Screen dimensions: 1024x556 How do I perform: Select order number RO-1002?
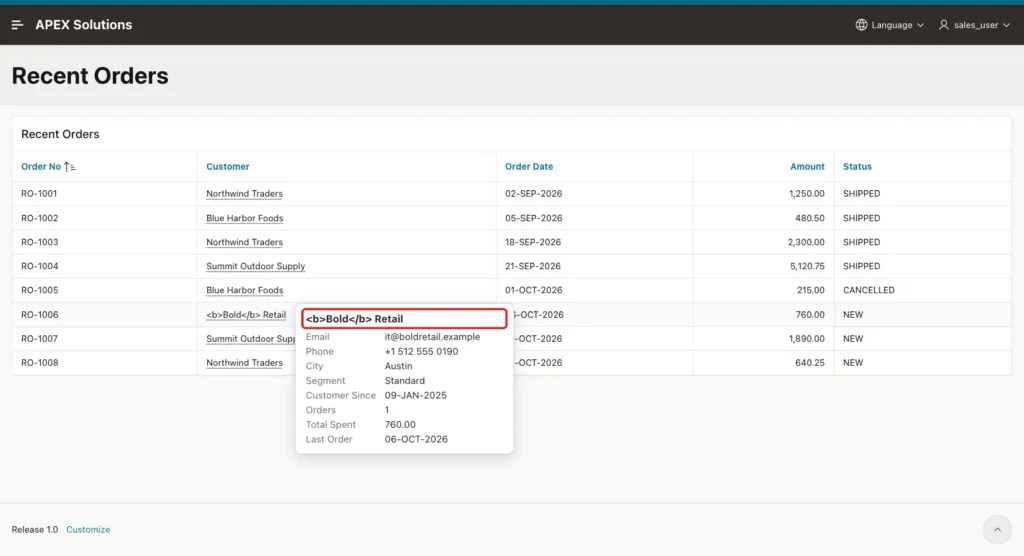[x=39, y=218]
